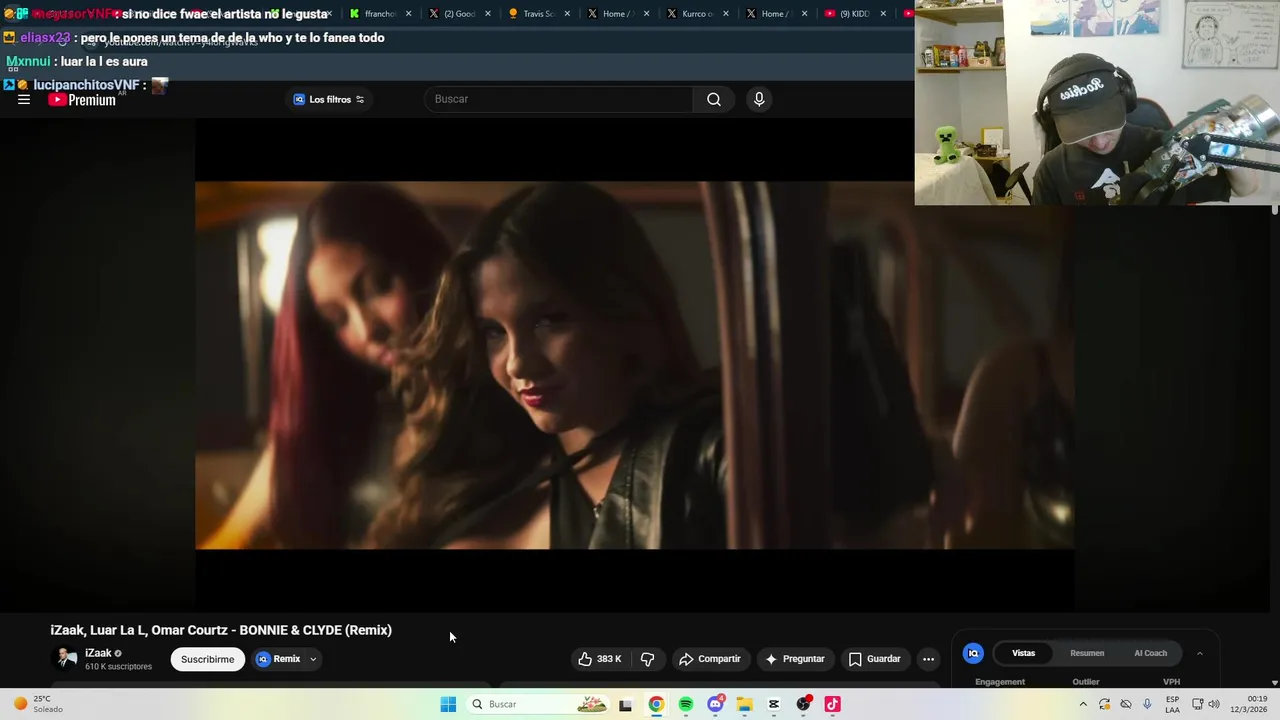The width and height of the screenshot is (1280, 720).
Task: Click the Preguntar button
Action: tap(795, 659)
